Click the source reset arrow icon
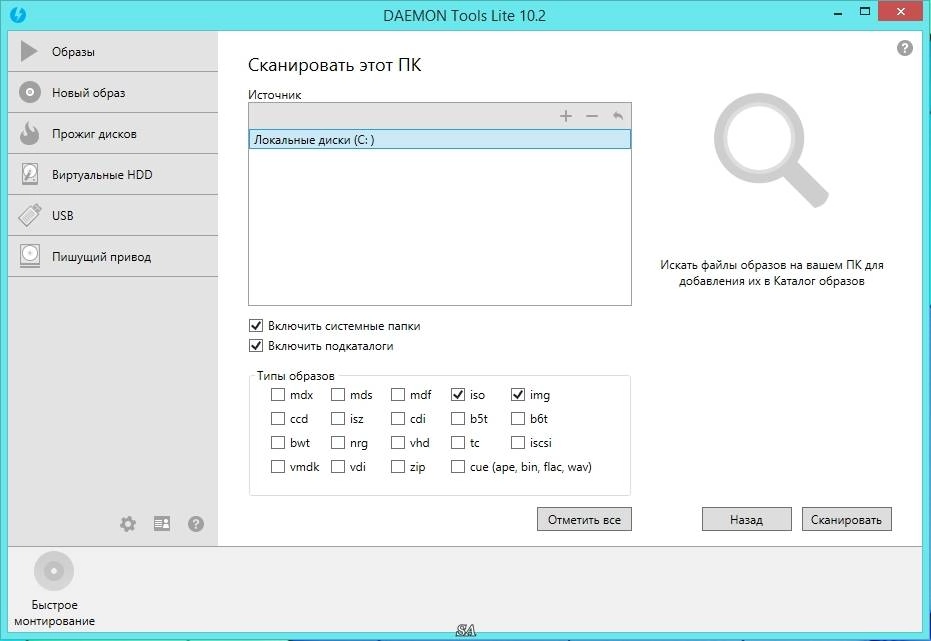The width and height of the screenshot is (931, 641). point(618,116)
